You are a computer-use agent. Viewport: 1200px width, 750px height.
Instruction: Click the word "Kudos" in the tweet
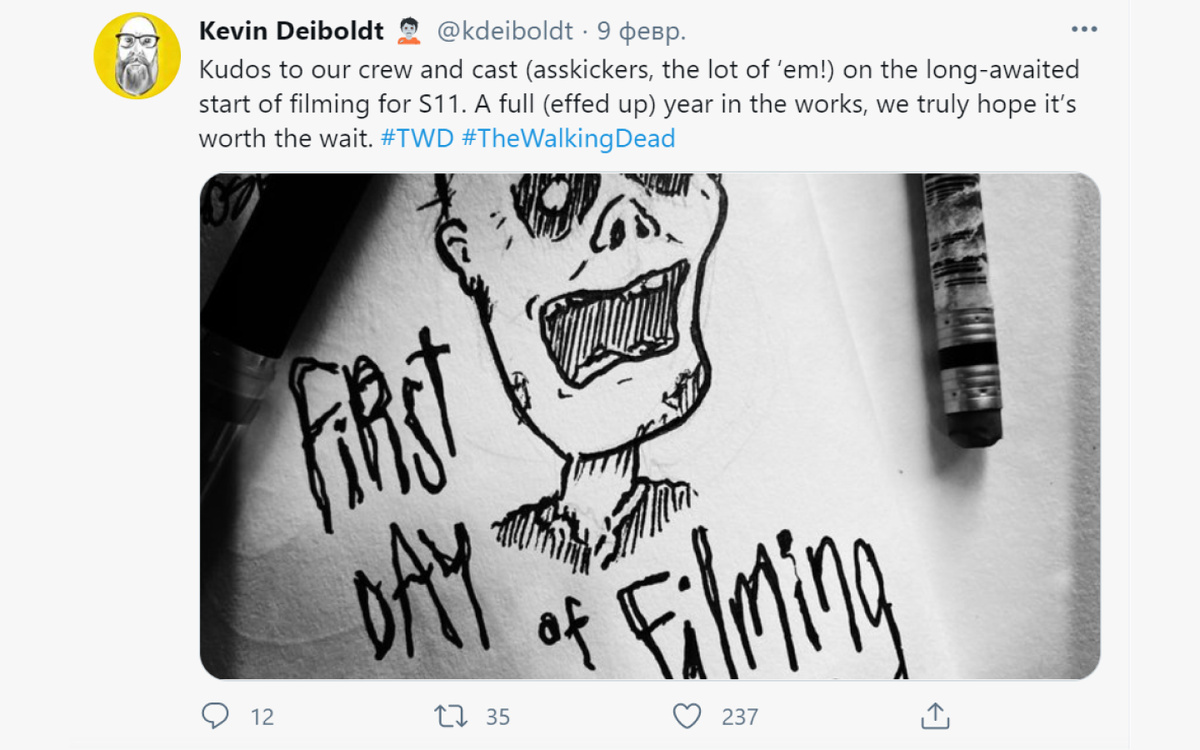pos(230,71)
